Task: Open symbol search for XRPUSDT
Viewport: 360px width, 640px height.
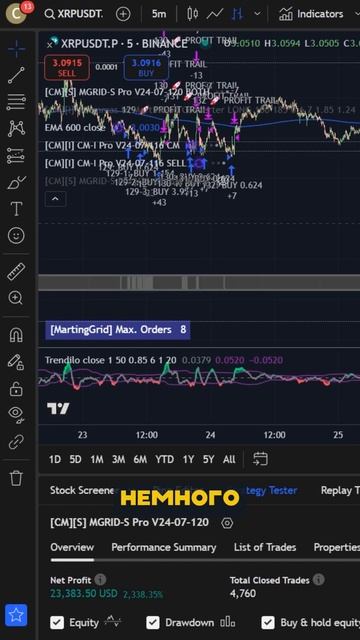Action: click(x=74, y=14)
